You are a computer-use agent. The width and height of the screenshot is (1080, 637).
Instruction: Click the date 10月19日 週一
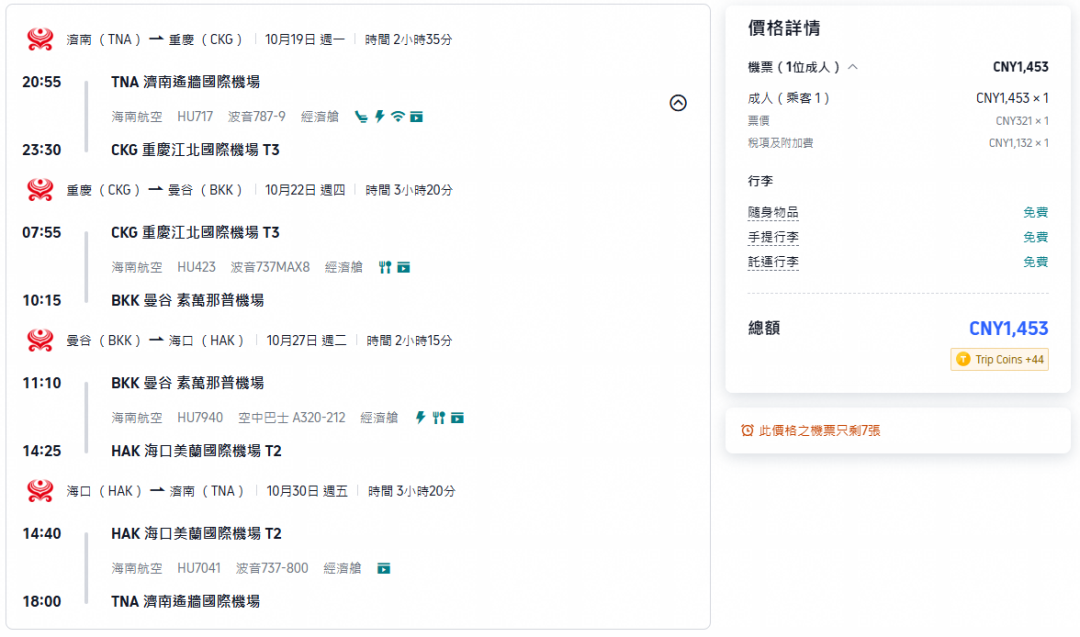(x=305, y=39)
